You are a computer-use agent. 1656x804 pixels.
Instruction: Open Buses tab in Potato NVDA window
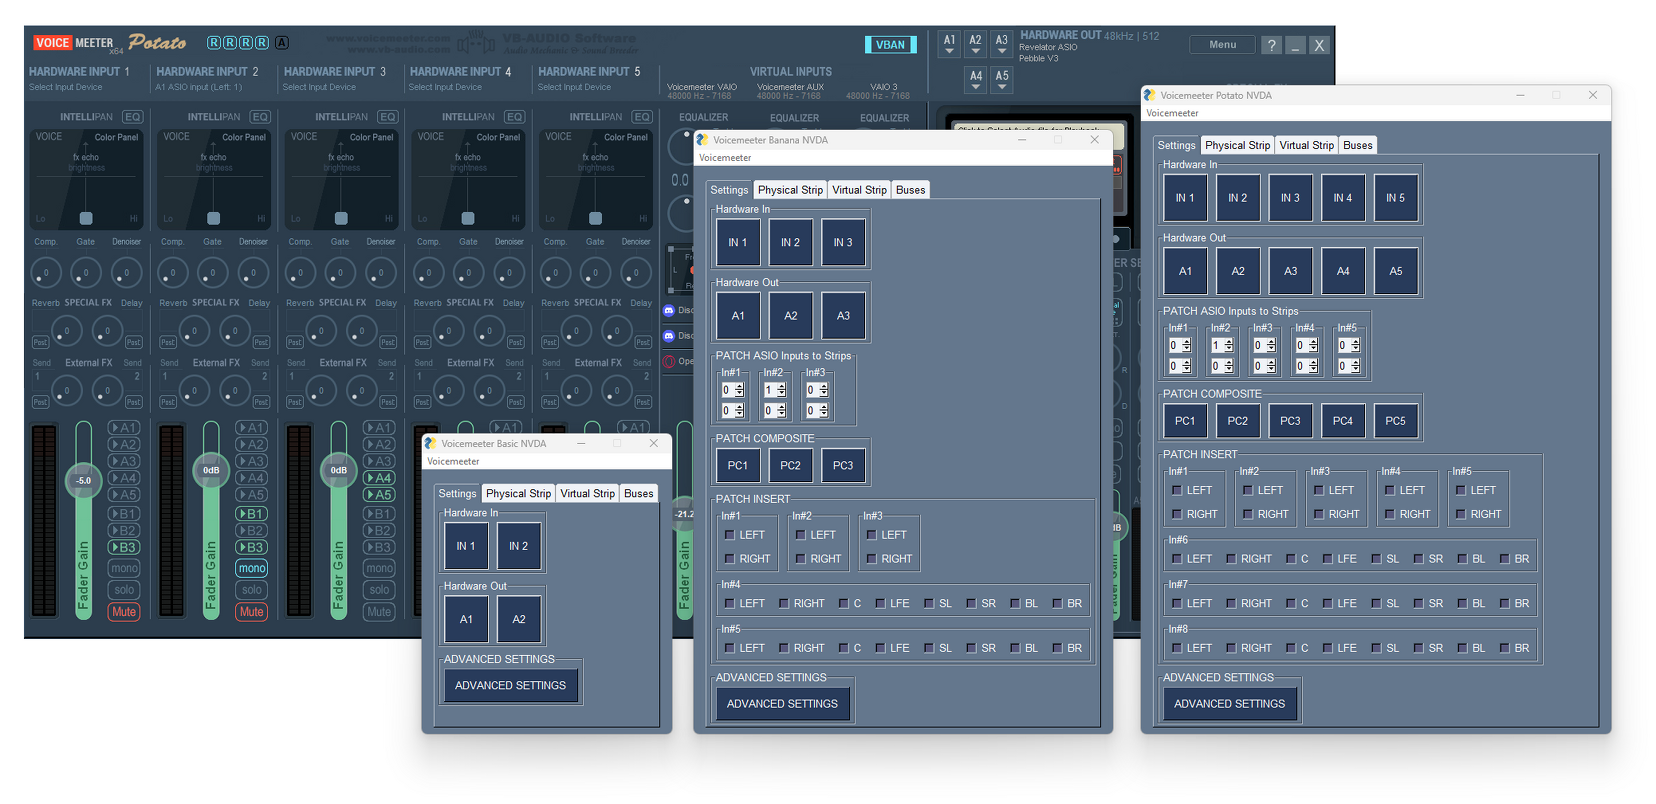pyautogui.click(x=1357, y=145)
